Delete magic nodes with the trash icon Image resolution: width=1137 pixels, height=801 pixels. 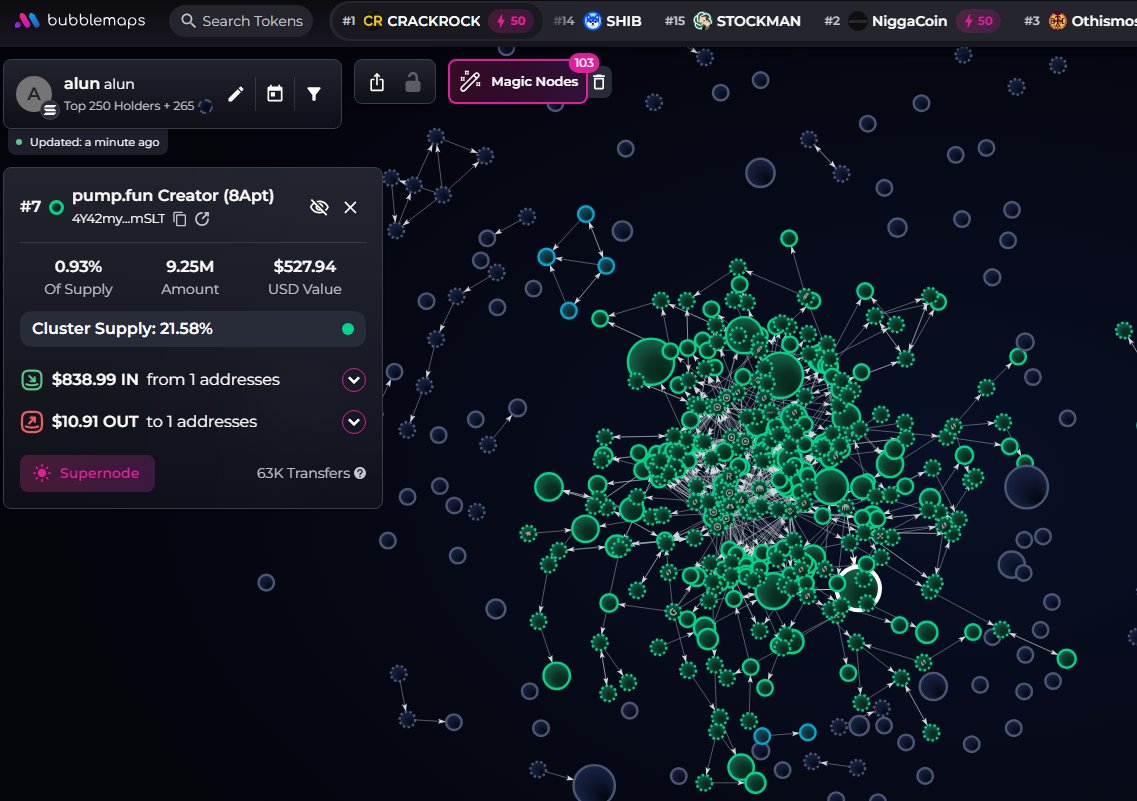[599, 82]
